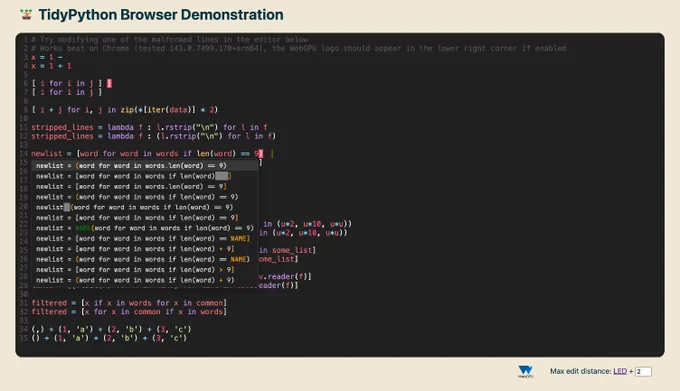Open the LED link beside Max edit distance
The image size is (680, 391).
click(x=620, y=371)
